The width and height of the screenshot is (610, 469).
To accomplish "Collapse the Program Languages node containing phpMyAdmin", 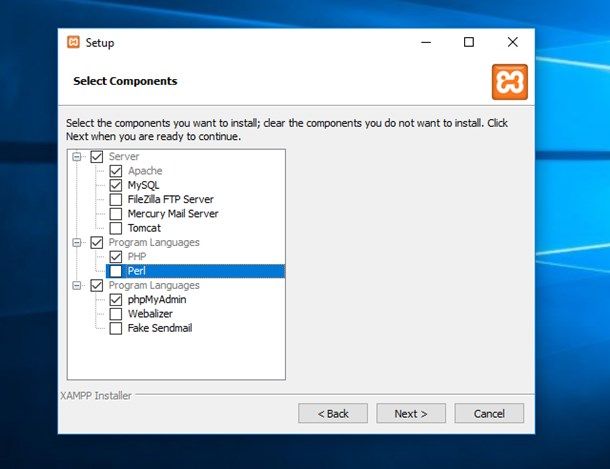I will tap(77, 285).
